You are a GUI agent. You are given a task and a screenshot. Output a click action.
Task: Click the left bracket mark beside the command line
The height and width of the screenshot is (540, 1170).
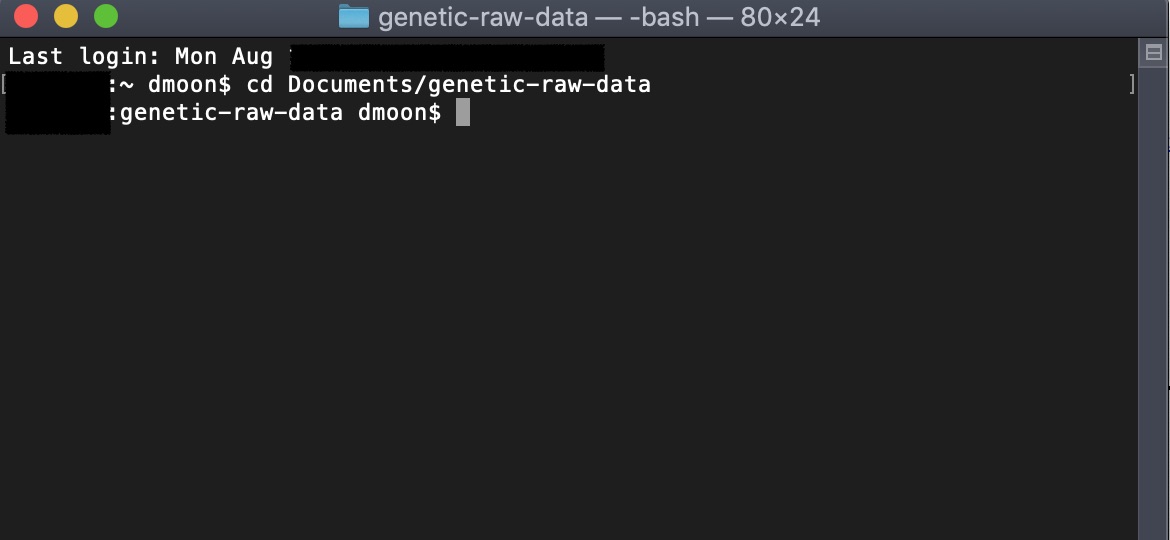(3, 84)
